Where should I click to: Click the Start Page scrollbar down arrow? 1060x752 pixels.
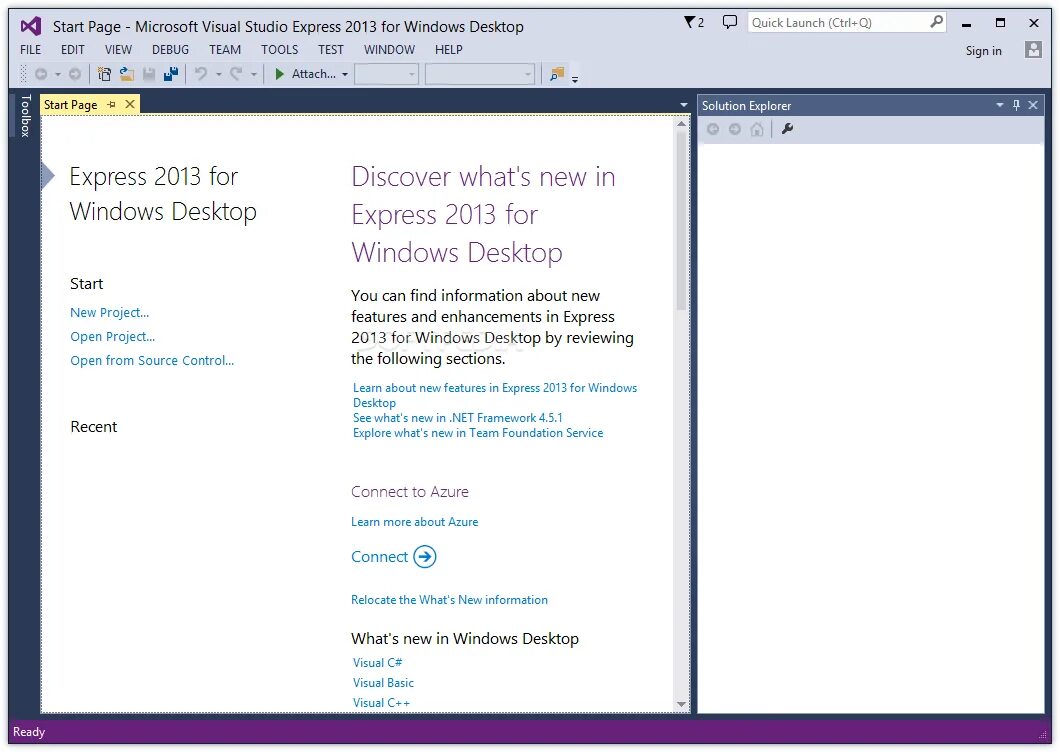click(x=681, y=704)
